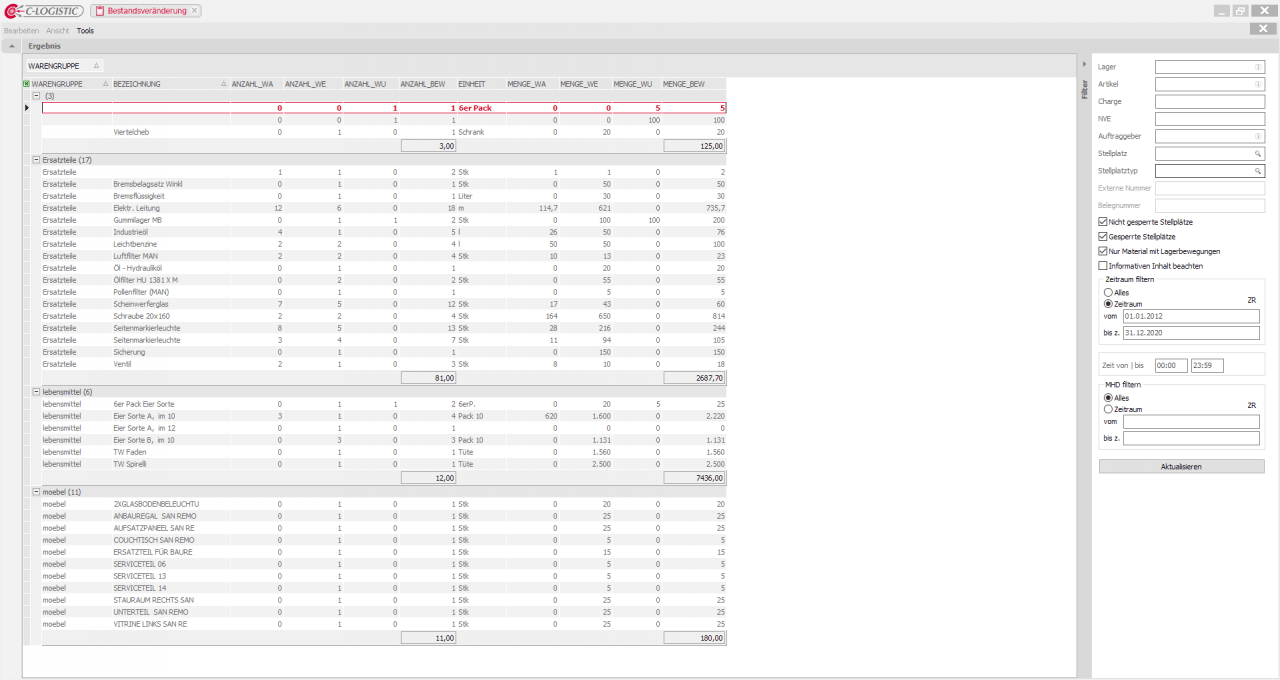Collapse the lebensmittel (6) group
1280x680 pixels.
[36, 392]
